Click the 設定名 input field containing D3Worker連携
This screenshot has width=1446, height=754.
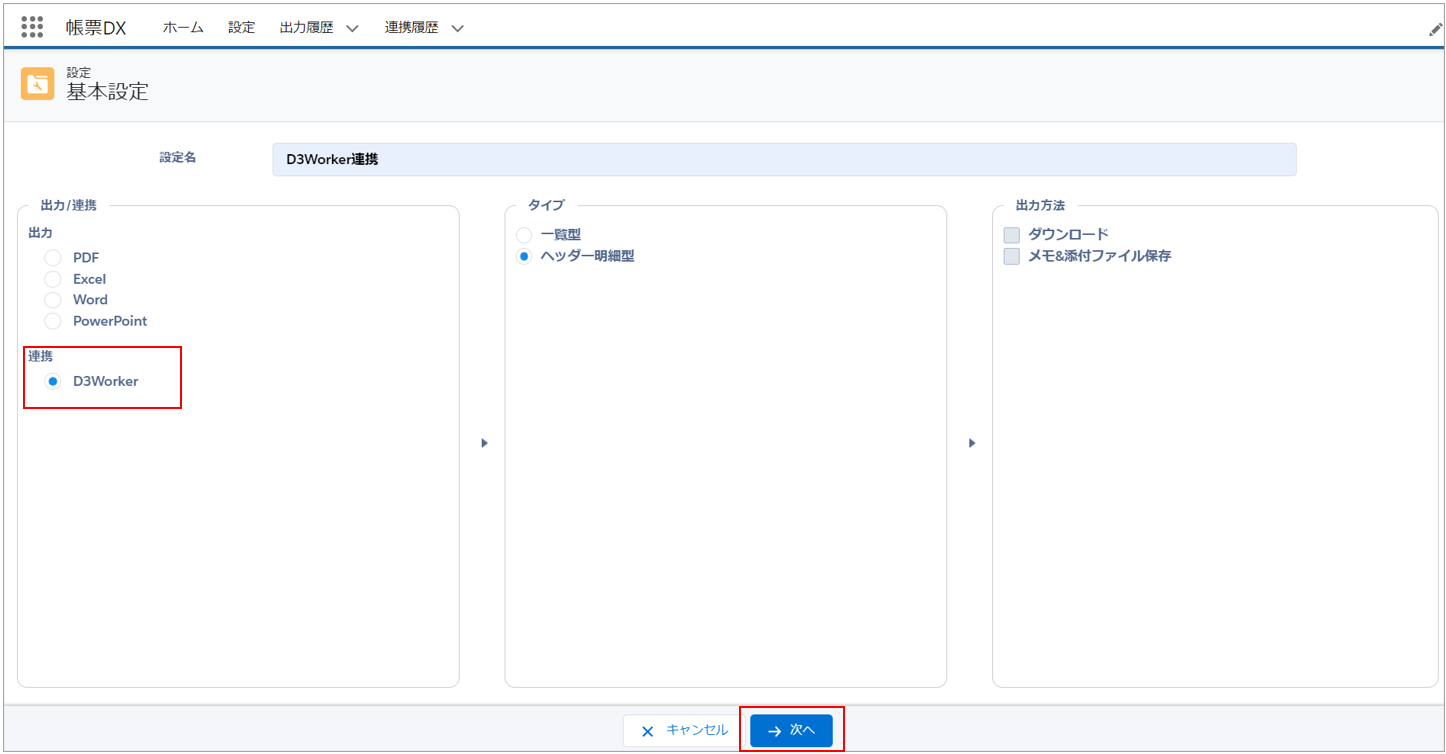(x=784, y=159)
